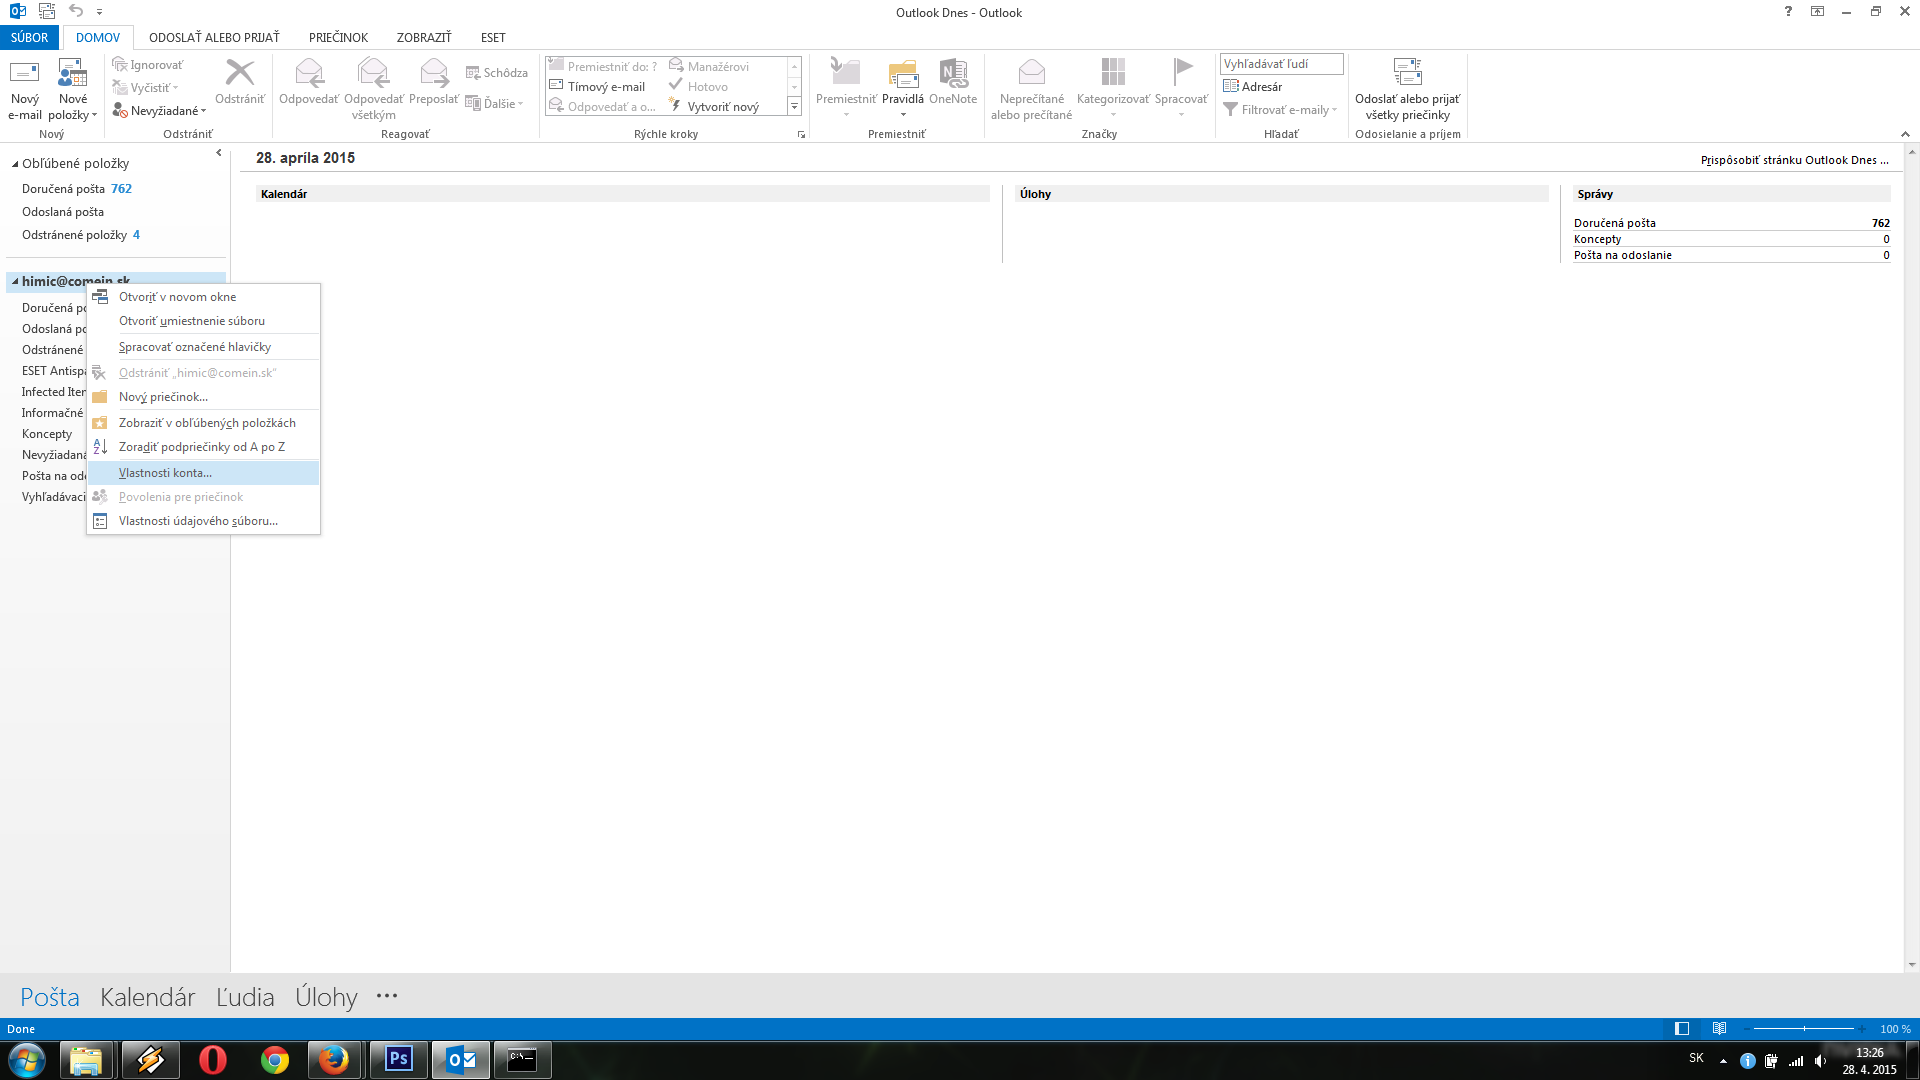The image size is (1920, 1080).
Task: Choose Spracovať označené hlavičky
Action: click(x=204, y=347)
